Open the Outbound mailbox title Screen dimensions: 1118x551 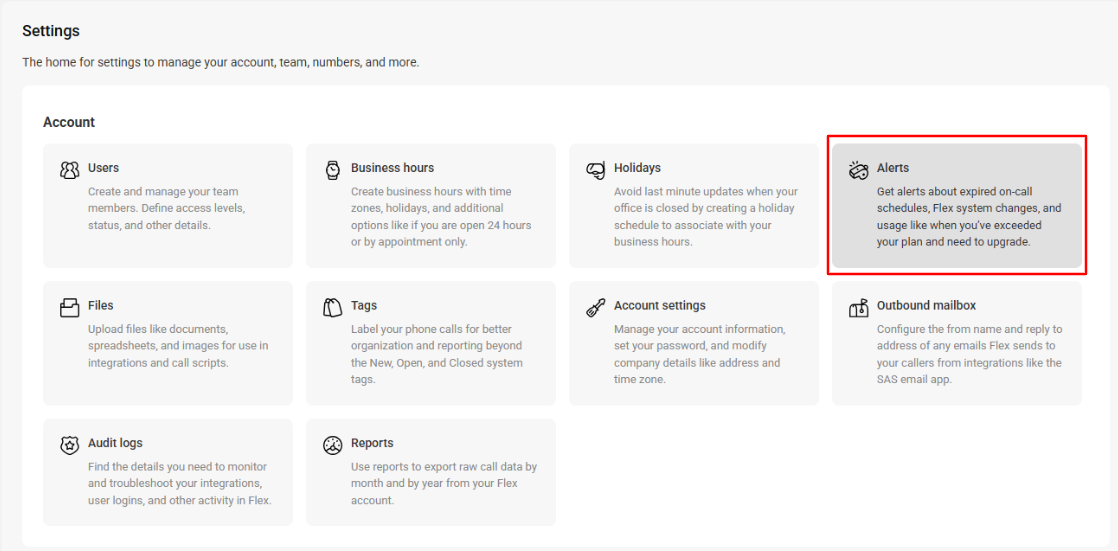926,305
